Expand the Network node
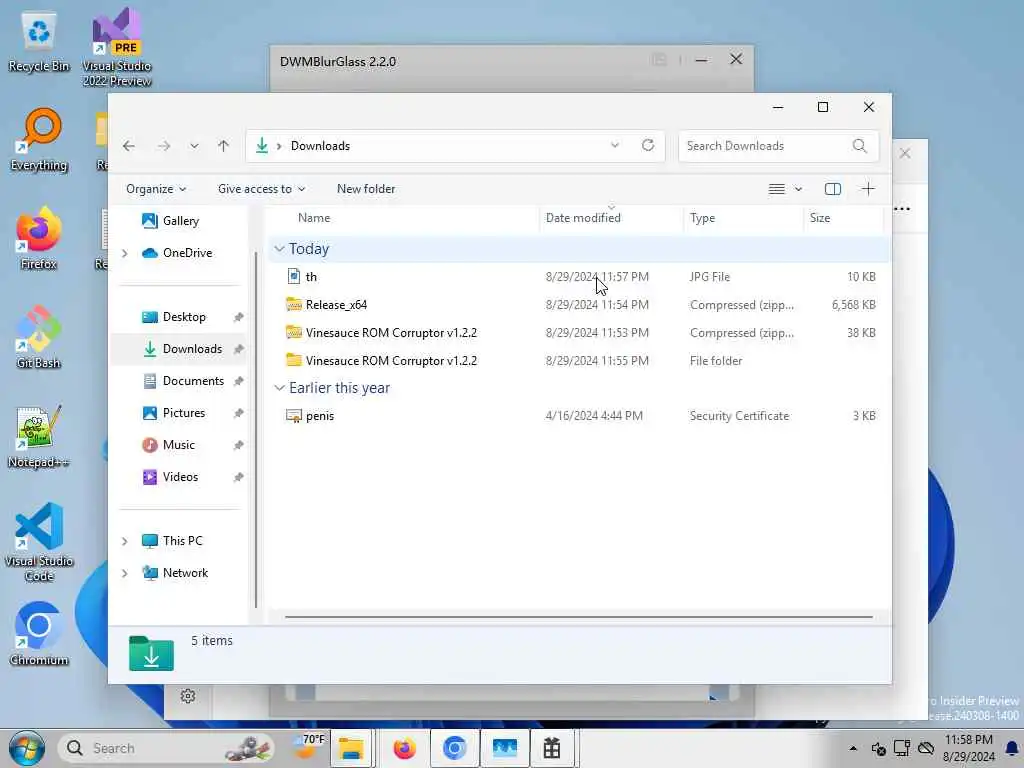The image size is (1024, 768). [125, 573]
